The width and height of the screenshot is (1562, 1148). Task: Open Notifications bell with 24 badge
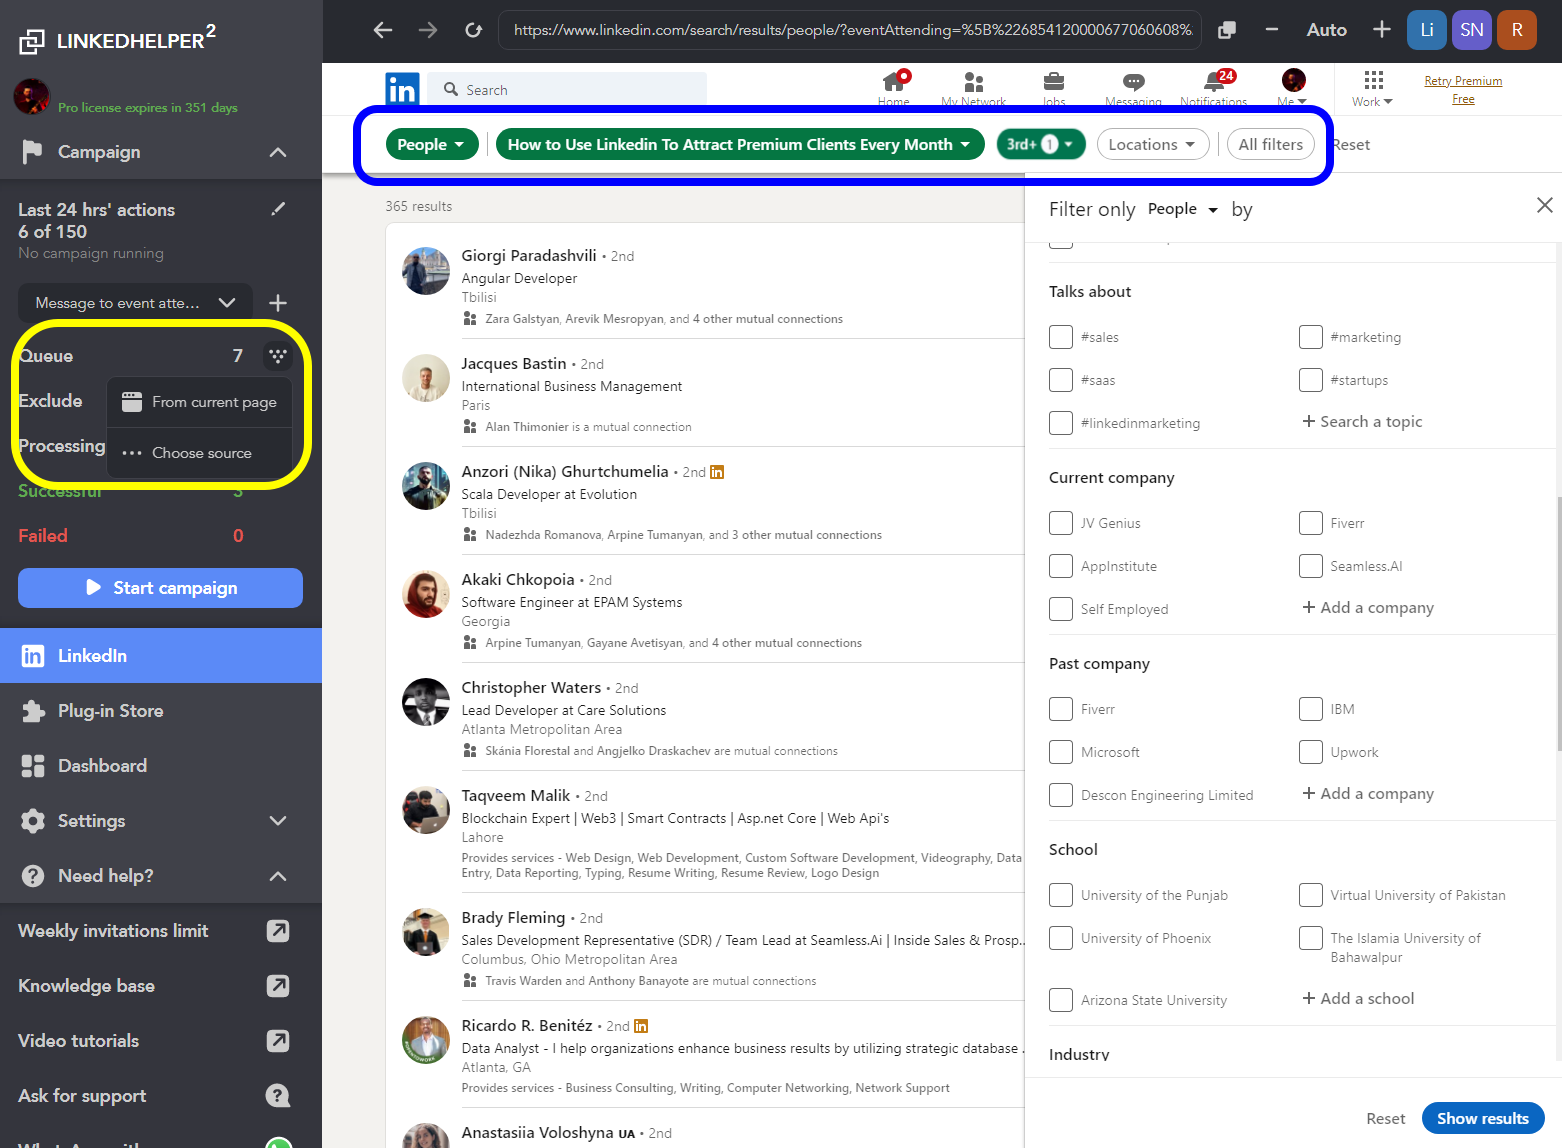(1214, 87)
